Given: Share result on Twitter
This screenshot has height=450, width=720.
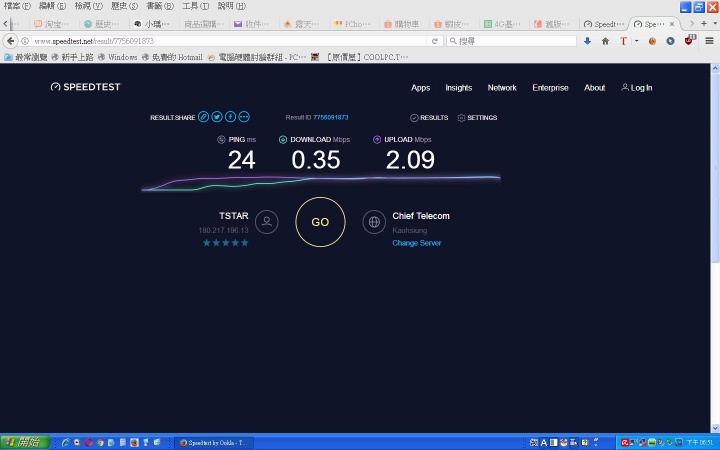Looking at the screenshot, I should click(217, 117).
